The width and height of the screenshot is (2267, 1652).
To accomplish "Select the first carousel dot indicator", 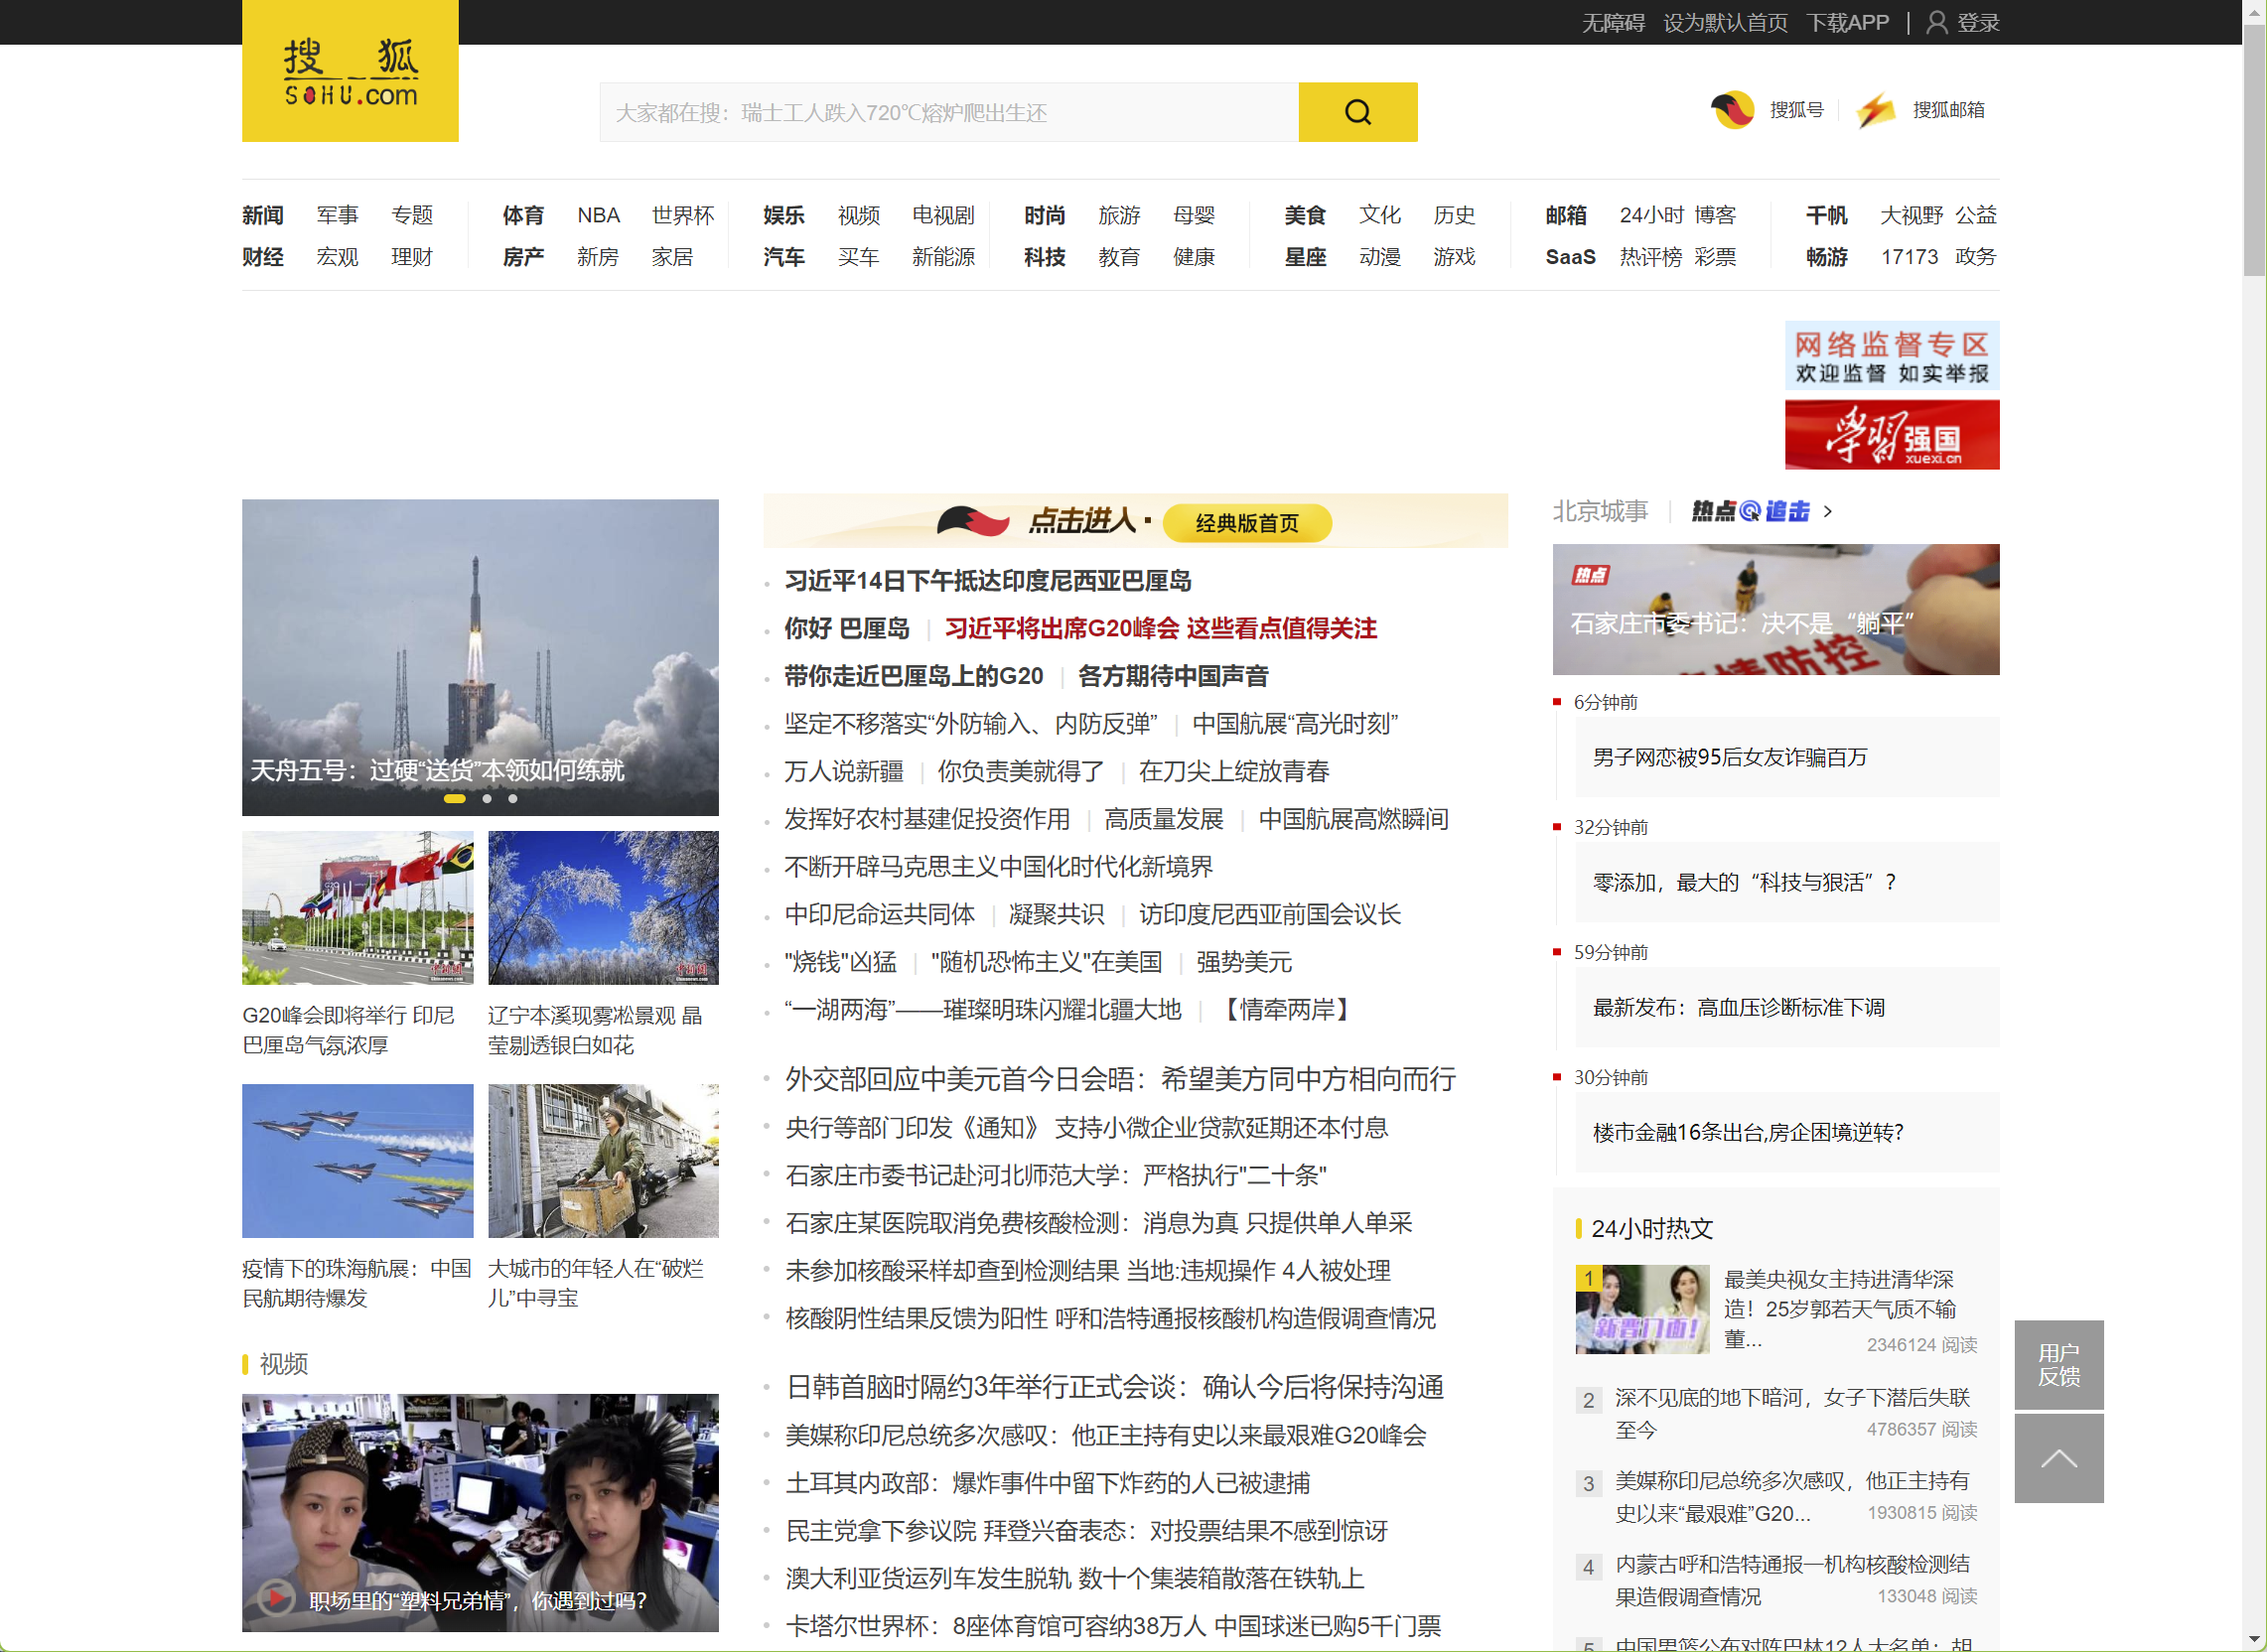I will (454, 798).
